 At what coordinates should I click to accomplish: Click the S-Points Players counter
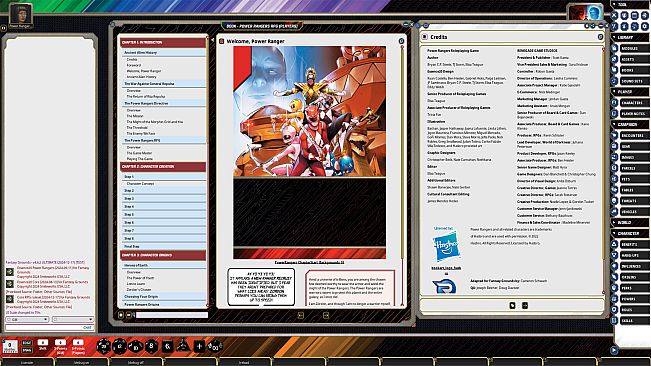(78, 343)
